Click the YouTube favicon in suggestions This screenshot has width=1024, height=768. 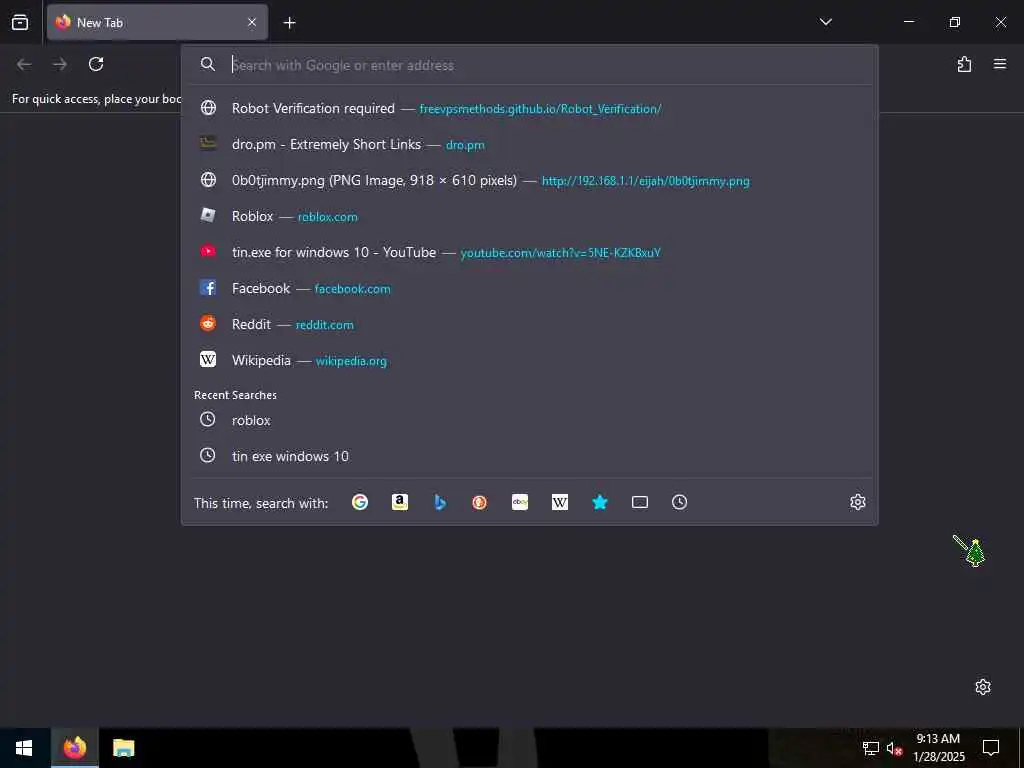tap(208, 251)
